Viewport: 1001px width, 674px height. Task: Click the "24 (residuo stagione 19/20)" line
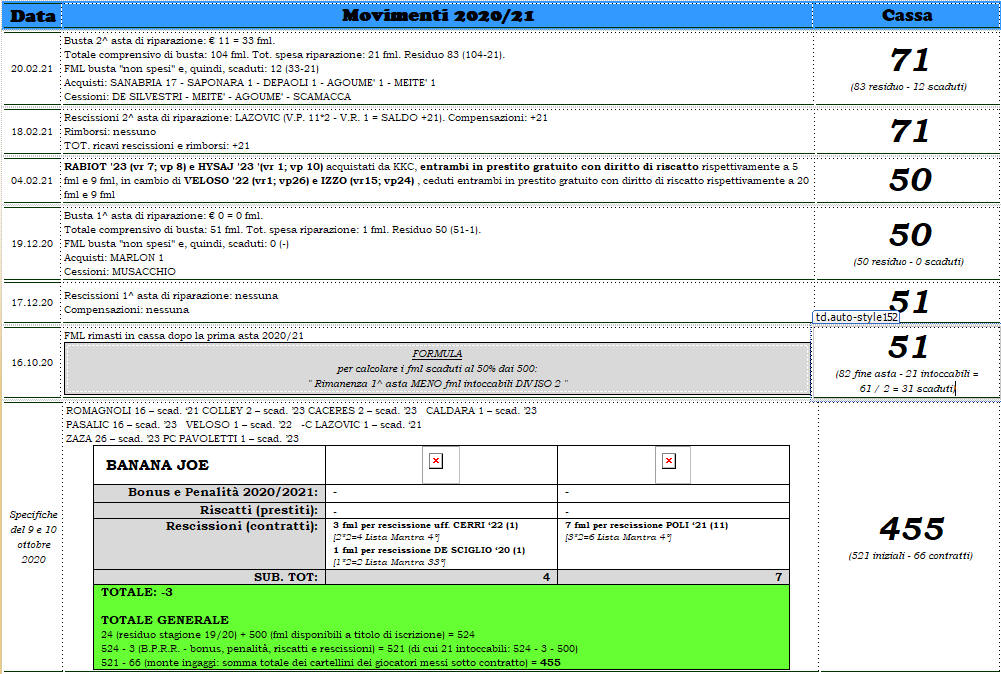coord(288,635)
